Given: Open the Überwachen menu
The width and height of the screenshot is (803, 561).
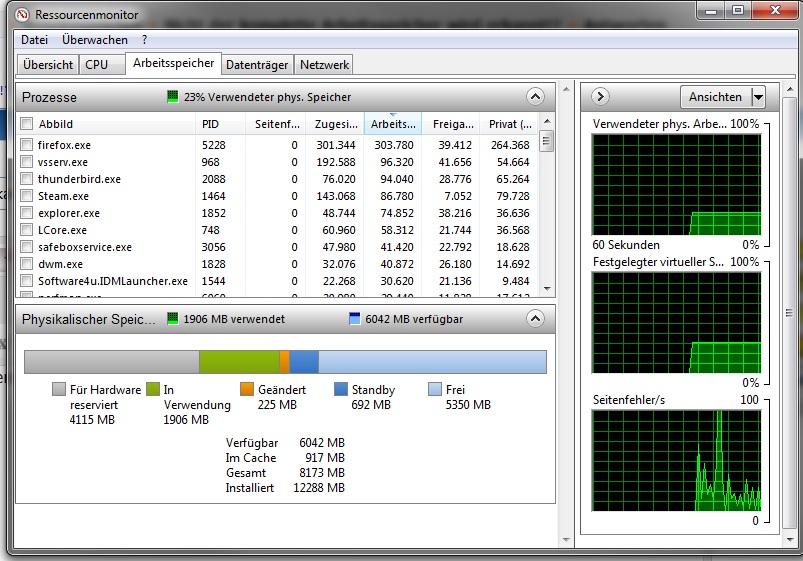Looking at the screenshot, I should 95,39.
